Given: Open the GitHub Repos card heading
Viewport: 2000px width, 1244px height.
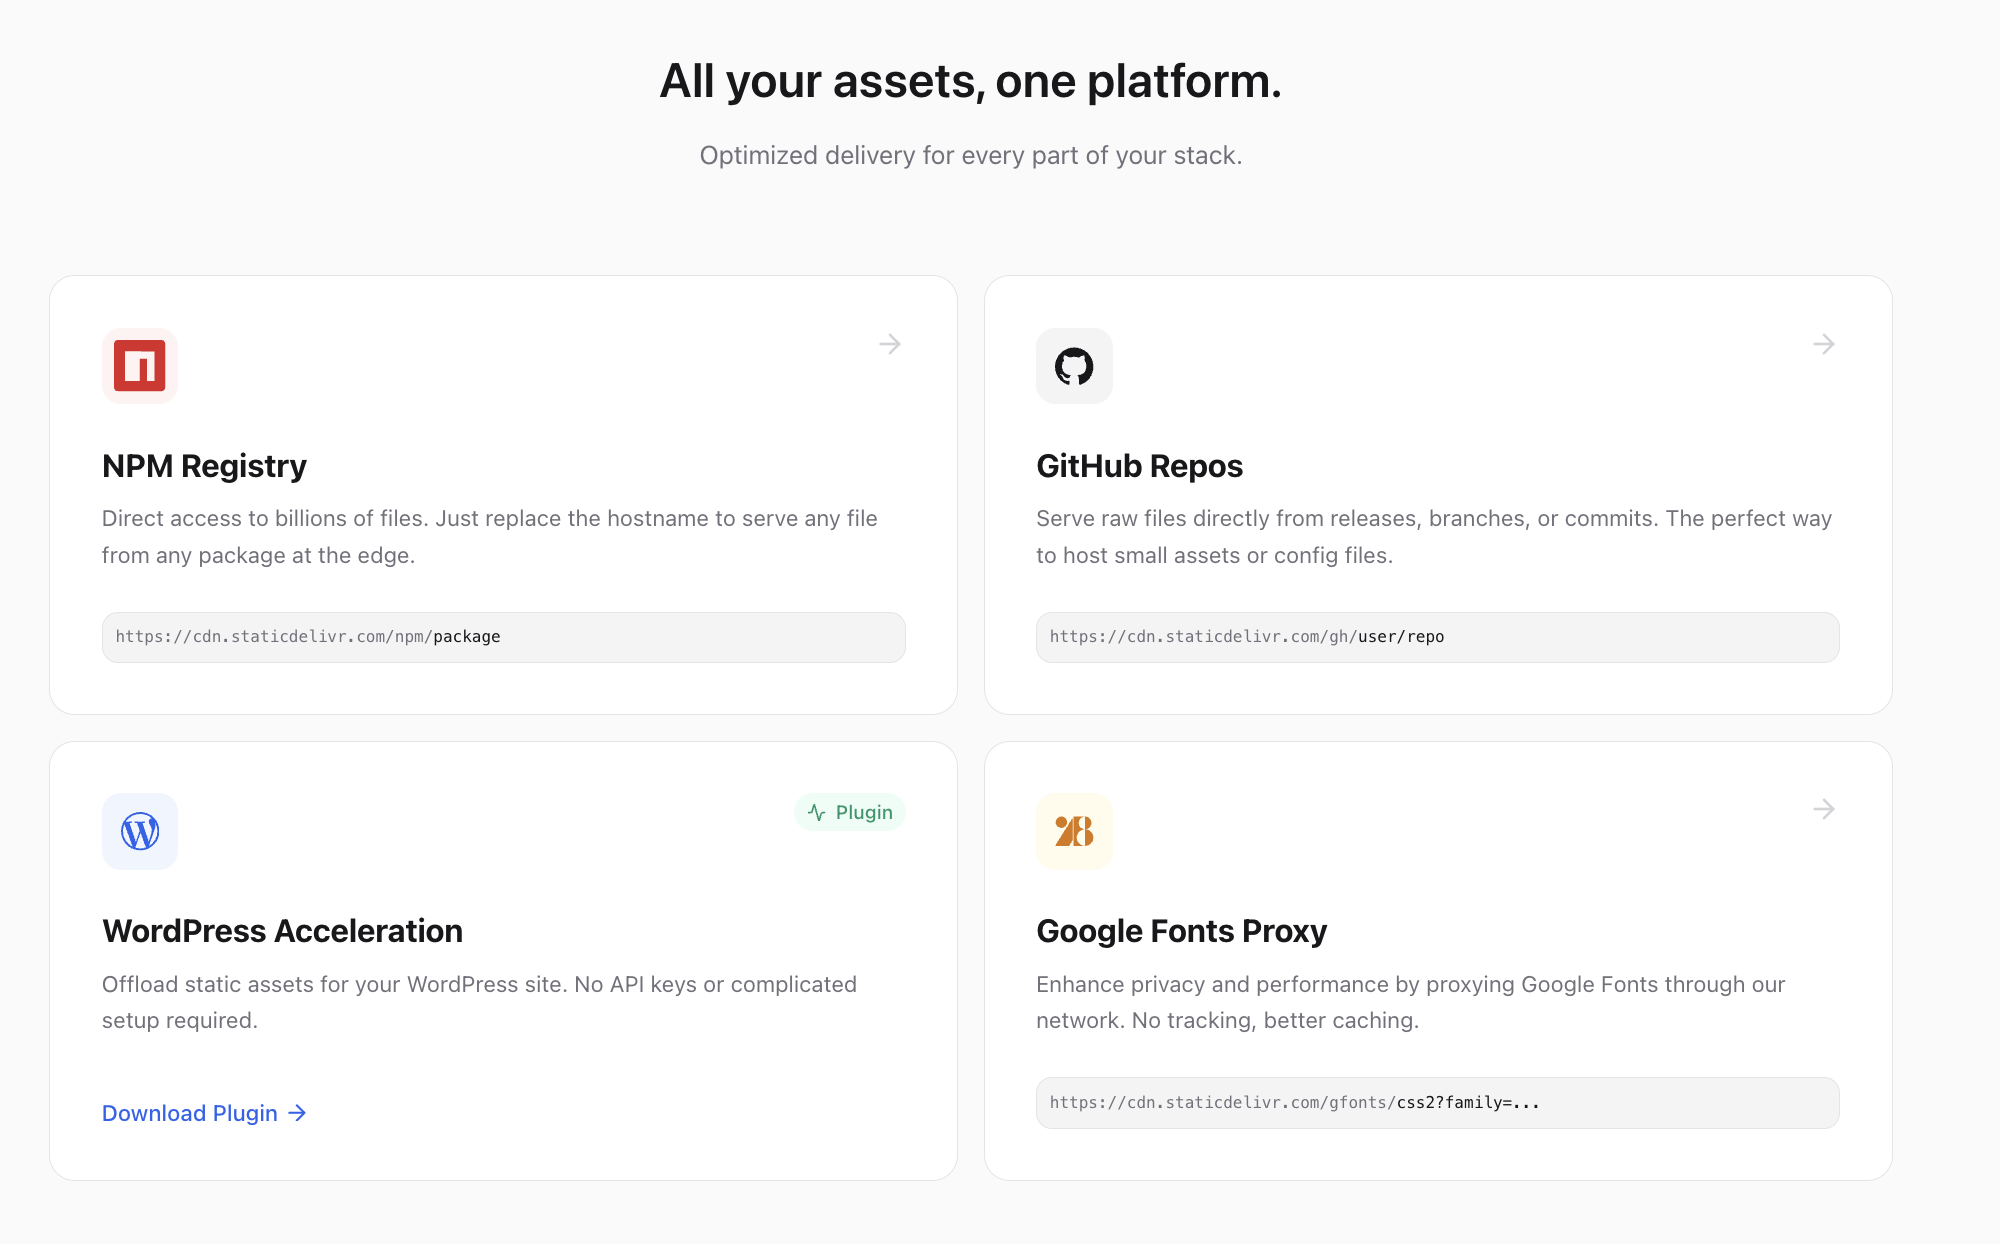Looking at the screenshot, I should click(x=1139, y=466).
